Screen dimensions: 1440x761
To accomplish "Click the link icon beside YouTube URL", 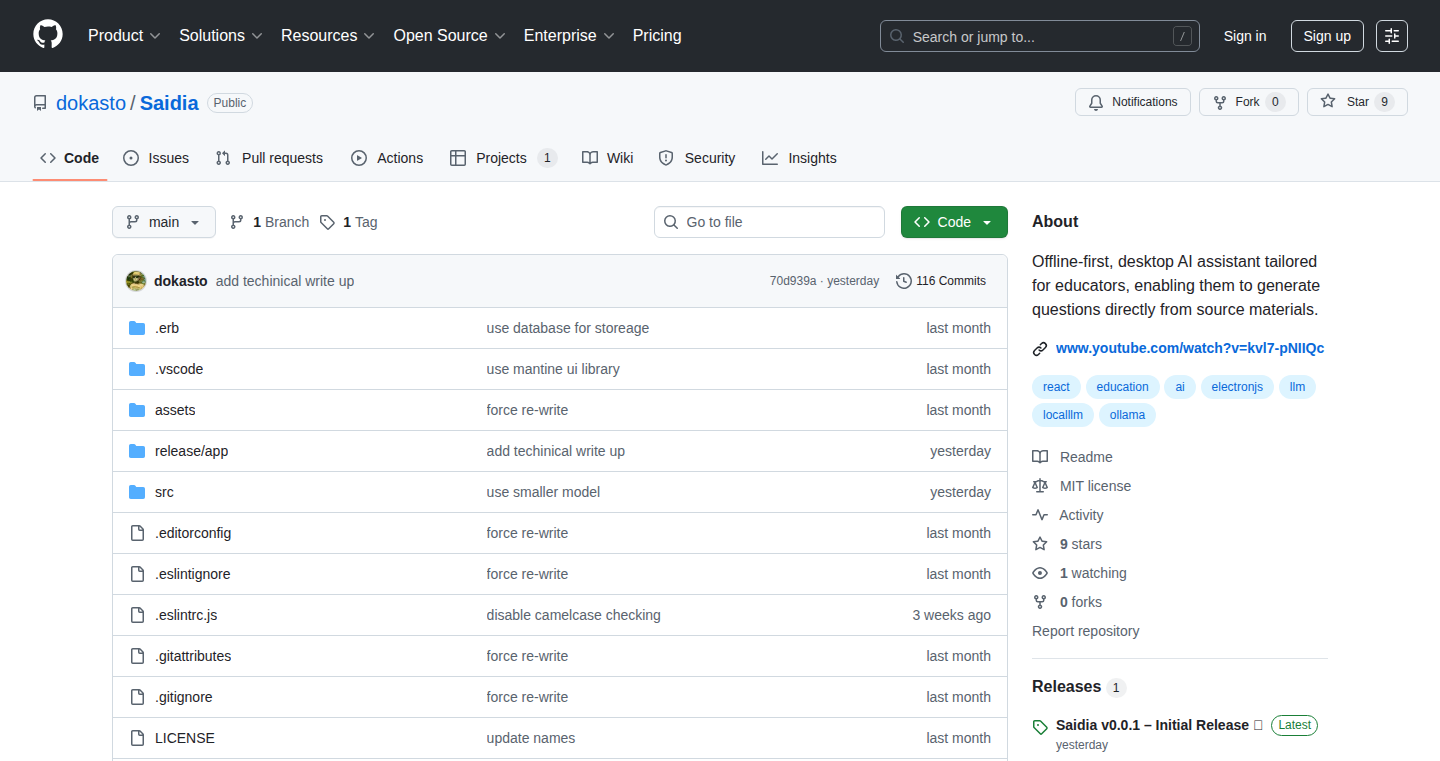I will click(1040, 349).
